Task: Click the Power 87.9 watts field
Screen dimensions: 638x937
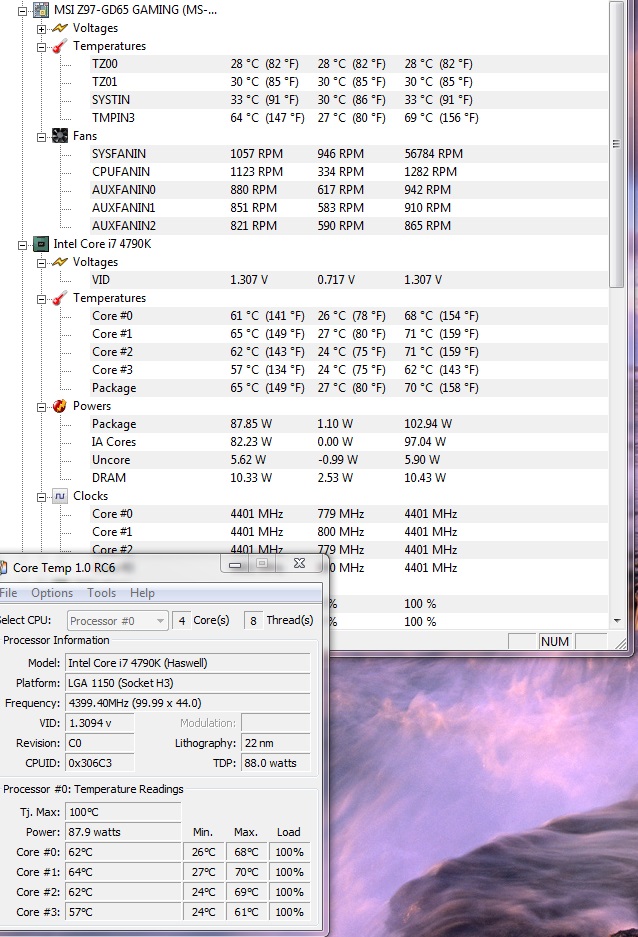Action: 123,832
